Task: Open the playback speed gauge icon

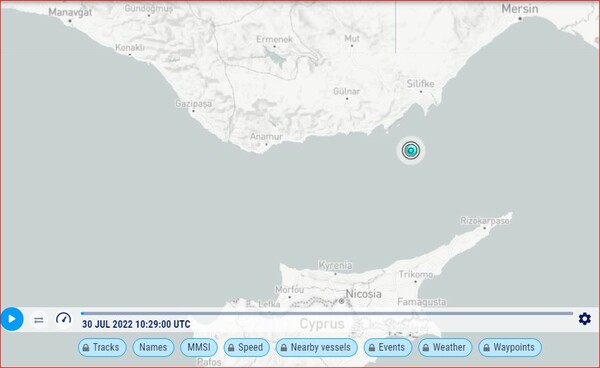Action: point(64,319)
